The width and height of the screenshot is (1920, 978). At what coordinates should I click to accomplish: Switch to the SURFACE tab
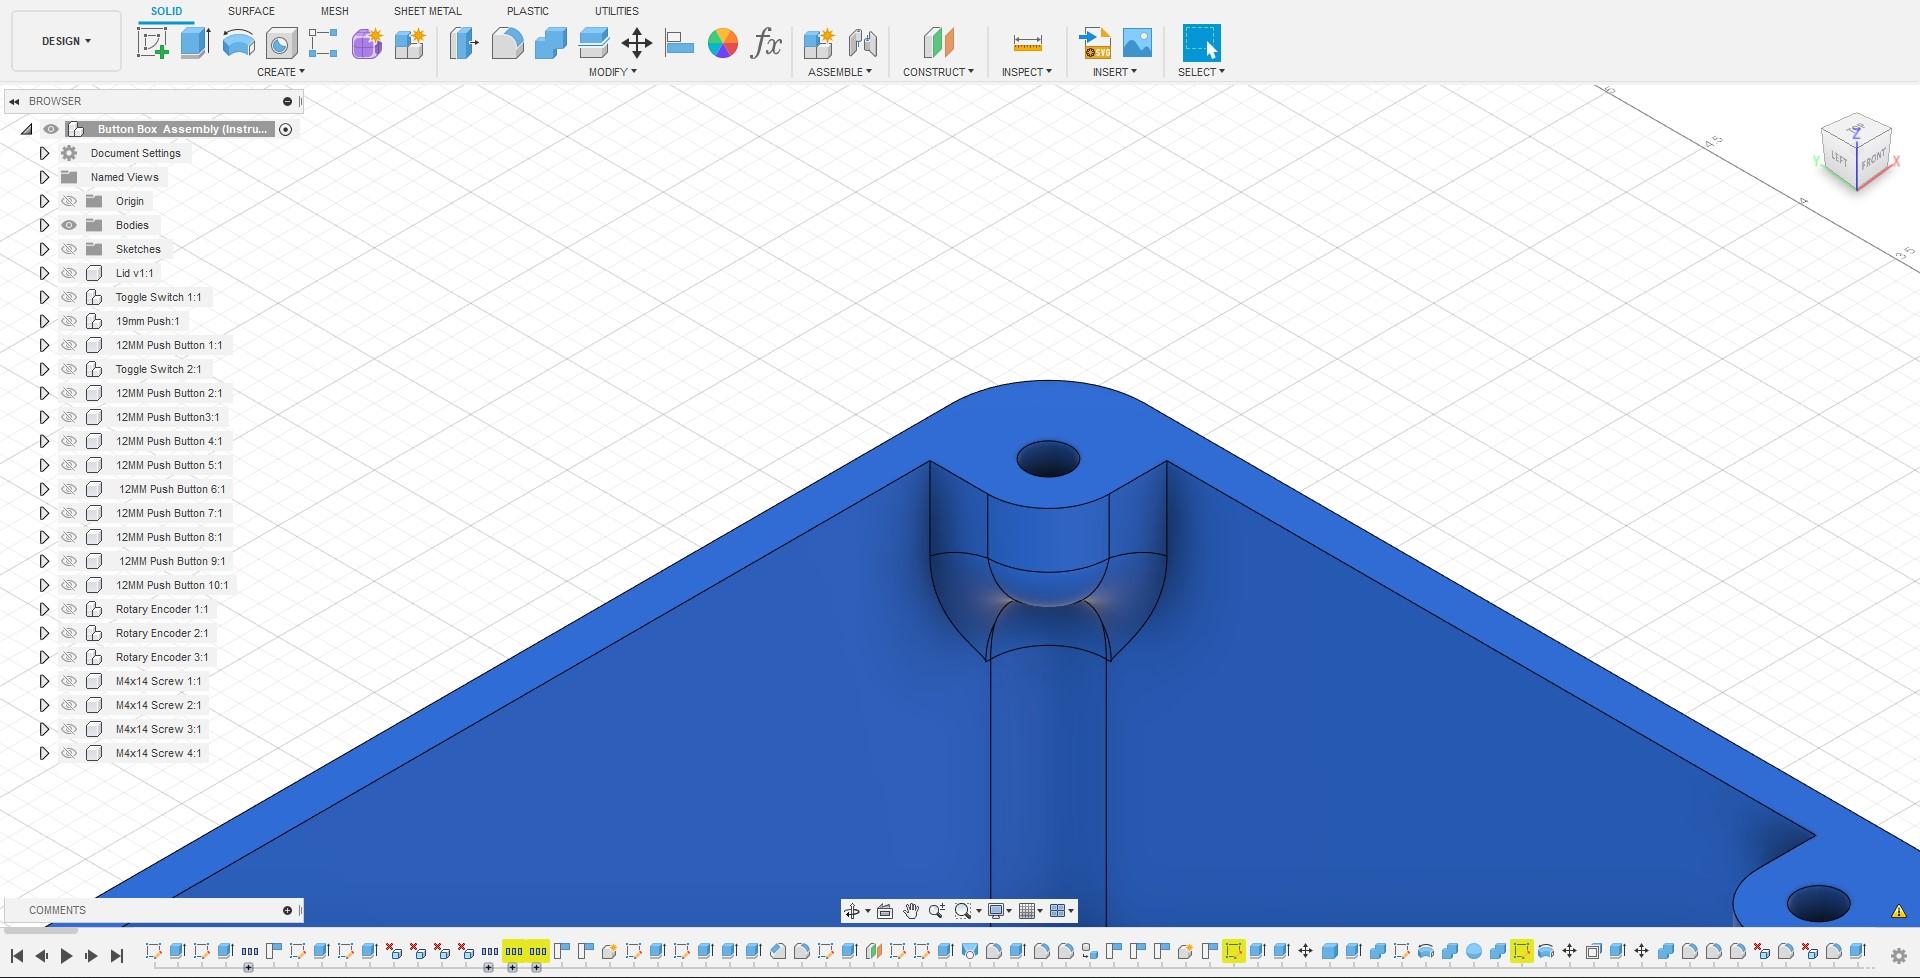coord(249,11)
